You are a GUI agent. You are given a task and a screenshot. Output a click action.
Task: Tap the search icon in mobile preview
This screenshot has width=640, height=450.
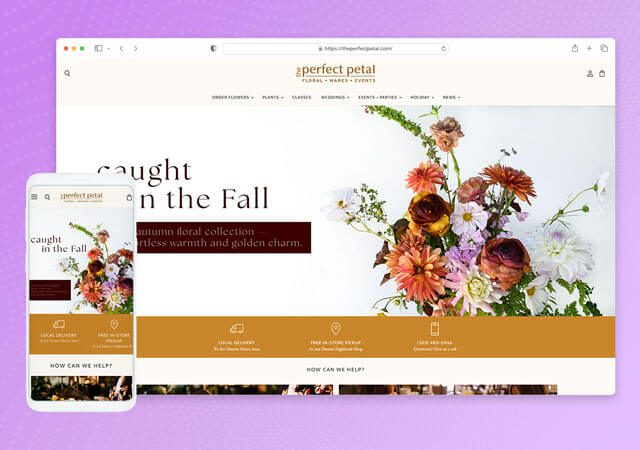click(47, 197)
